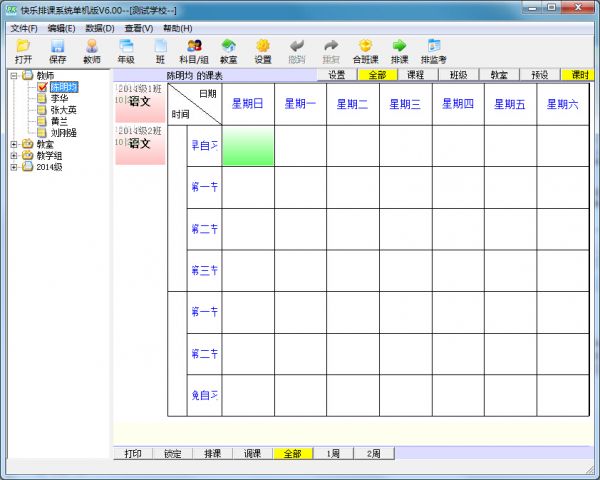Run the 排课 green arrow toolbar icon

pos(399,51)
